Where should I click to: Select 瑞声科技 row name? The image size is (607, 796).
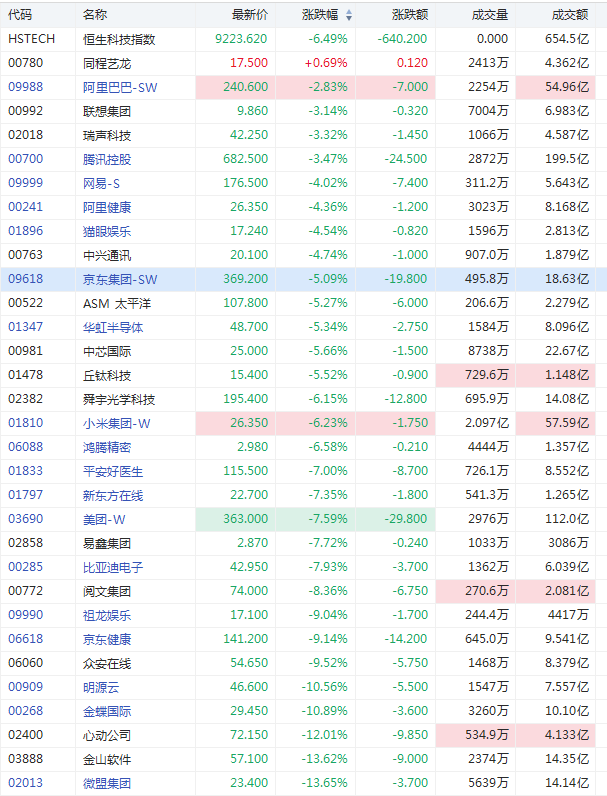coord(107,136)
